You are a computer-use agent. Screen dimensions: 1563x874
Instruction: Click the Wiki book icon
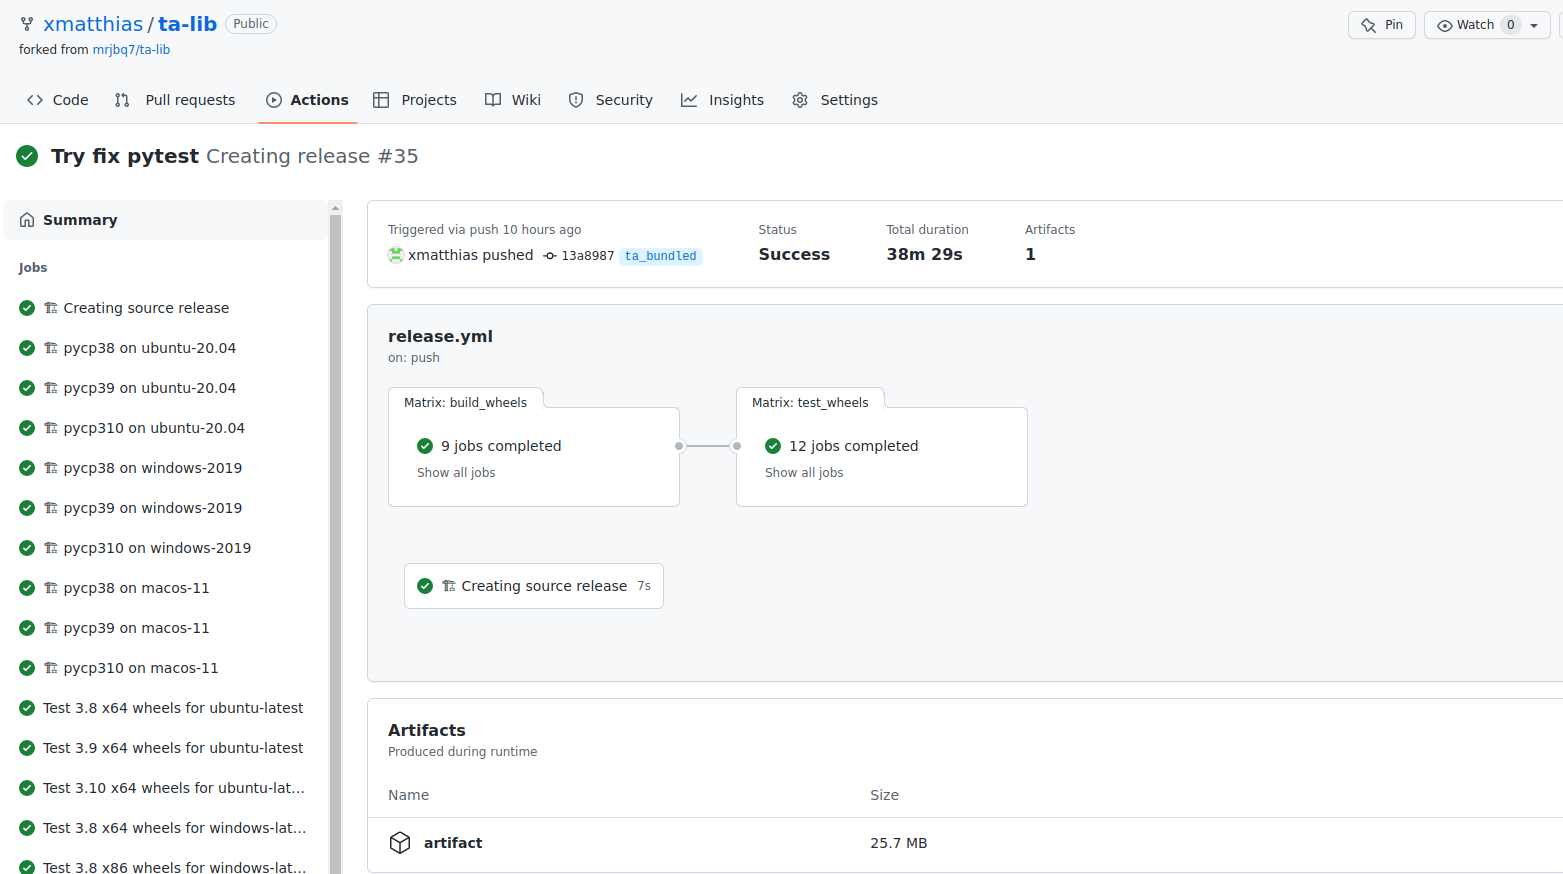point(493,100)
